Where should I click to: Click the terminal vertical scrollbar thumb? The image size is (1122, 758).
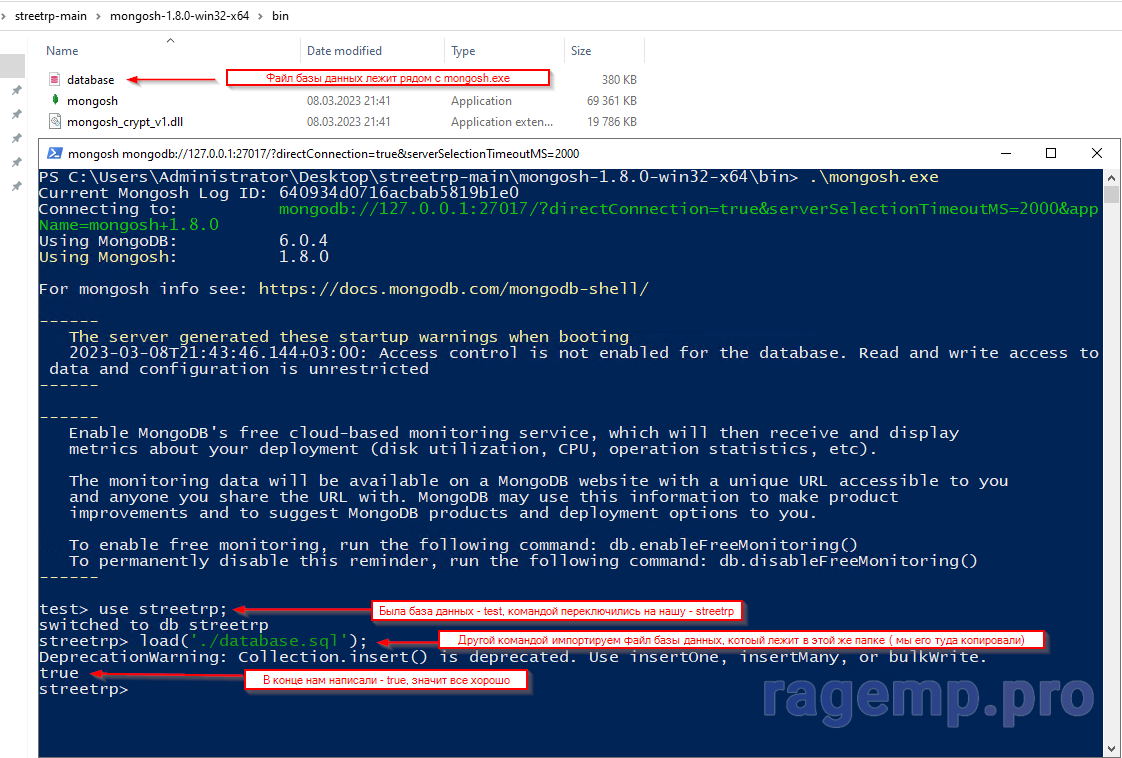point(1111,195)
